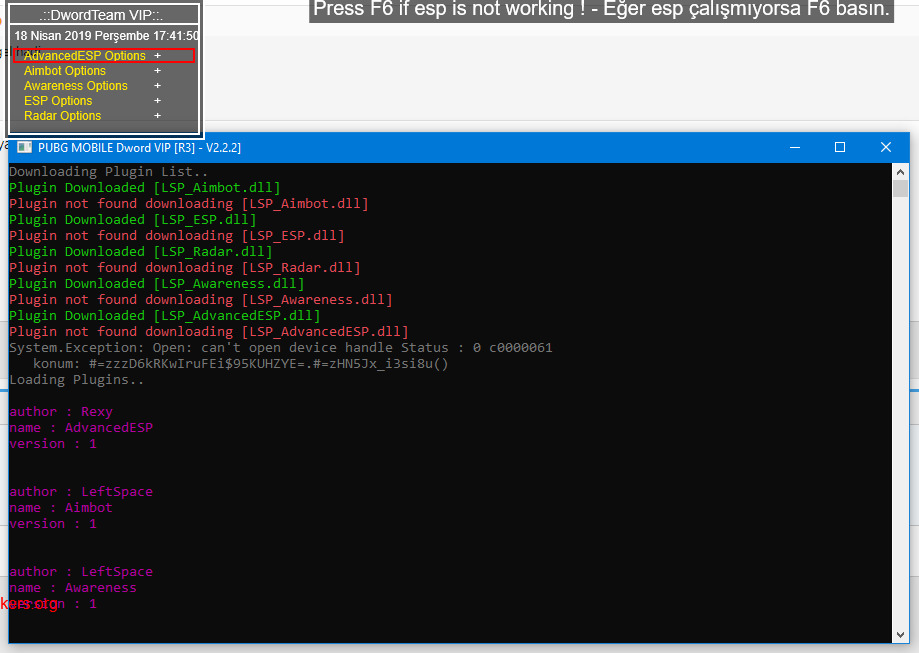This screenshot has width=919, height=653.
Task: Open the Radar Options menu entry
Action: coord(62,116)
